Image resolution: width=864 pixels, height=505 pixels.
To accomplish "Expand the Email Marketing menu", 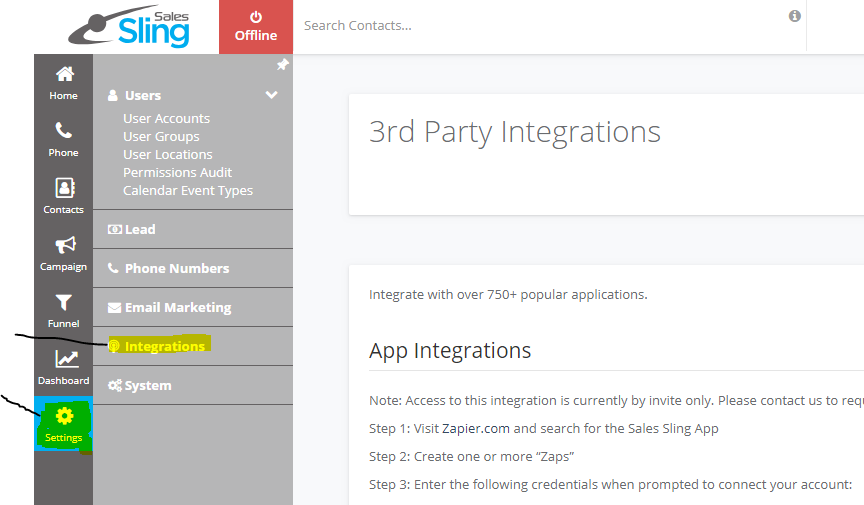I will [193, 308].
